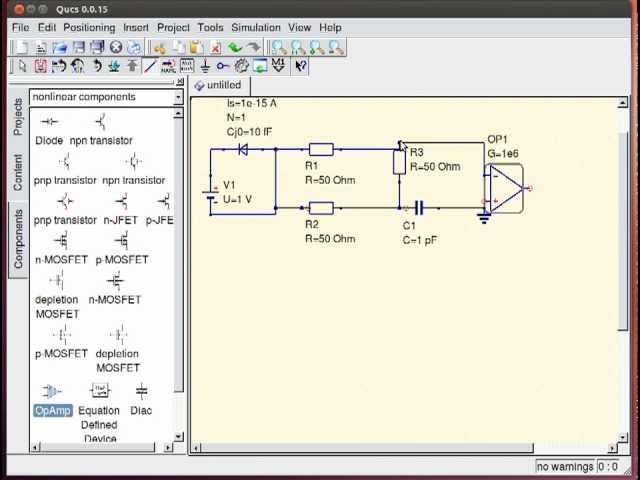
Task: Click the Wire Label NAME icon
Action: (x=168, y=66)
